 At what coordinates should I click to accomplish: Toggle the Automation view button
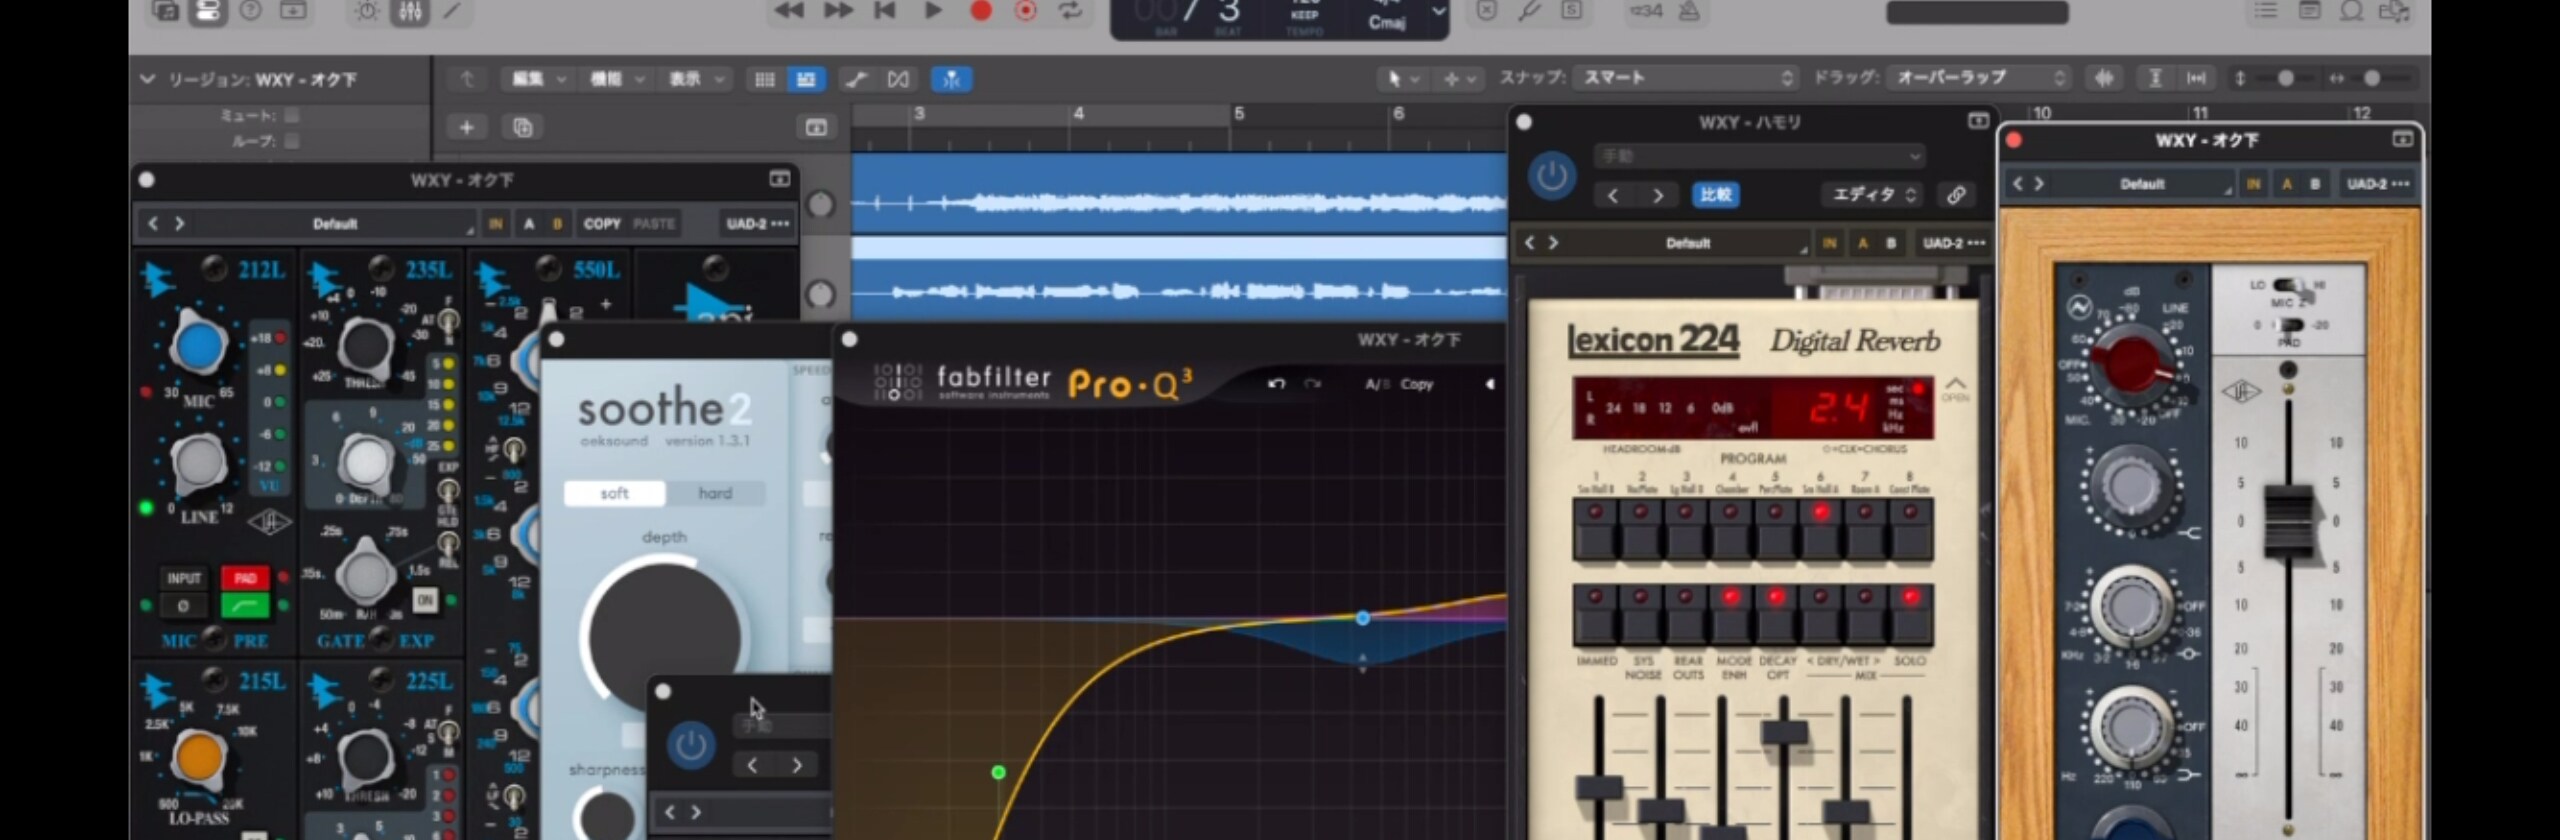tap(856, 79)
